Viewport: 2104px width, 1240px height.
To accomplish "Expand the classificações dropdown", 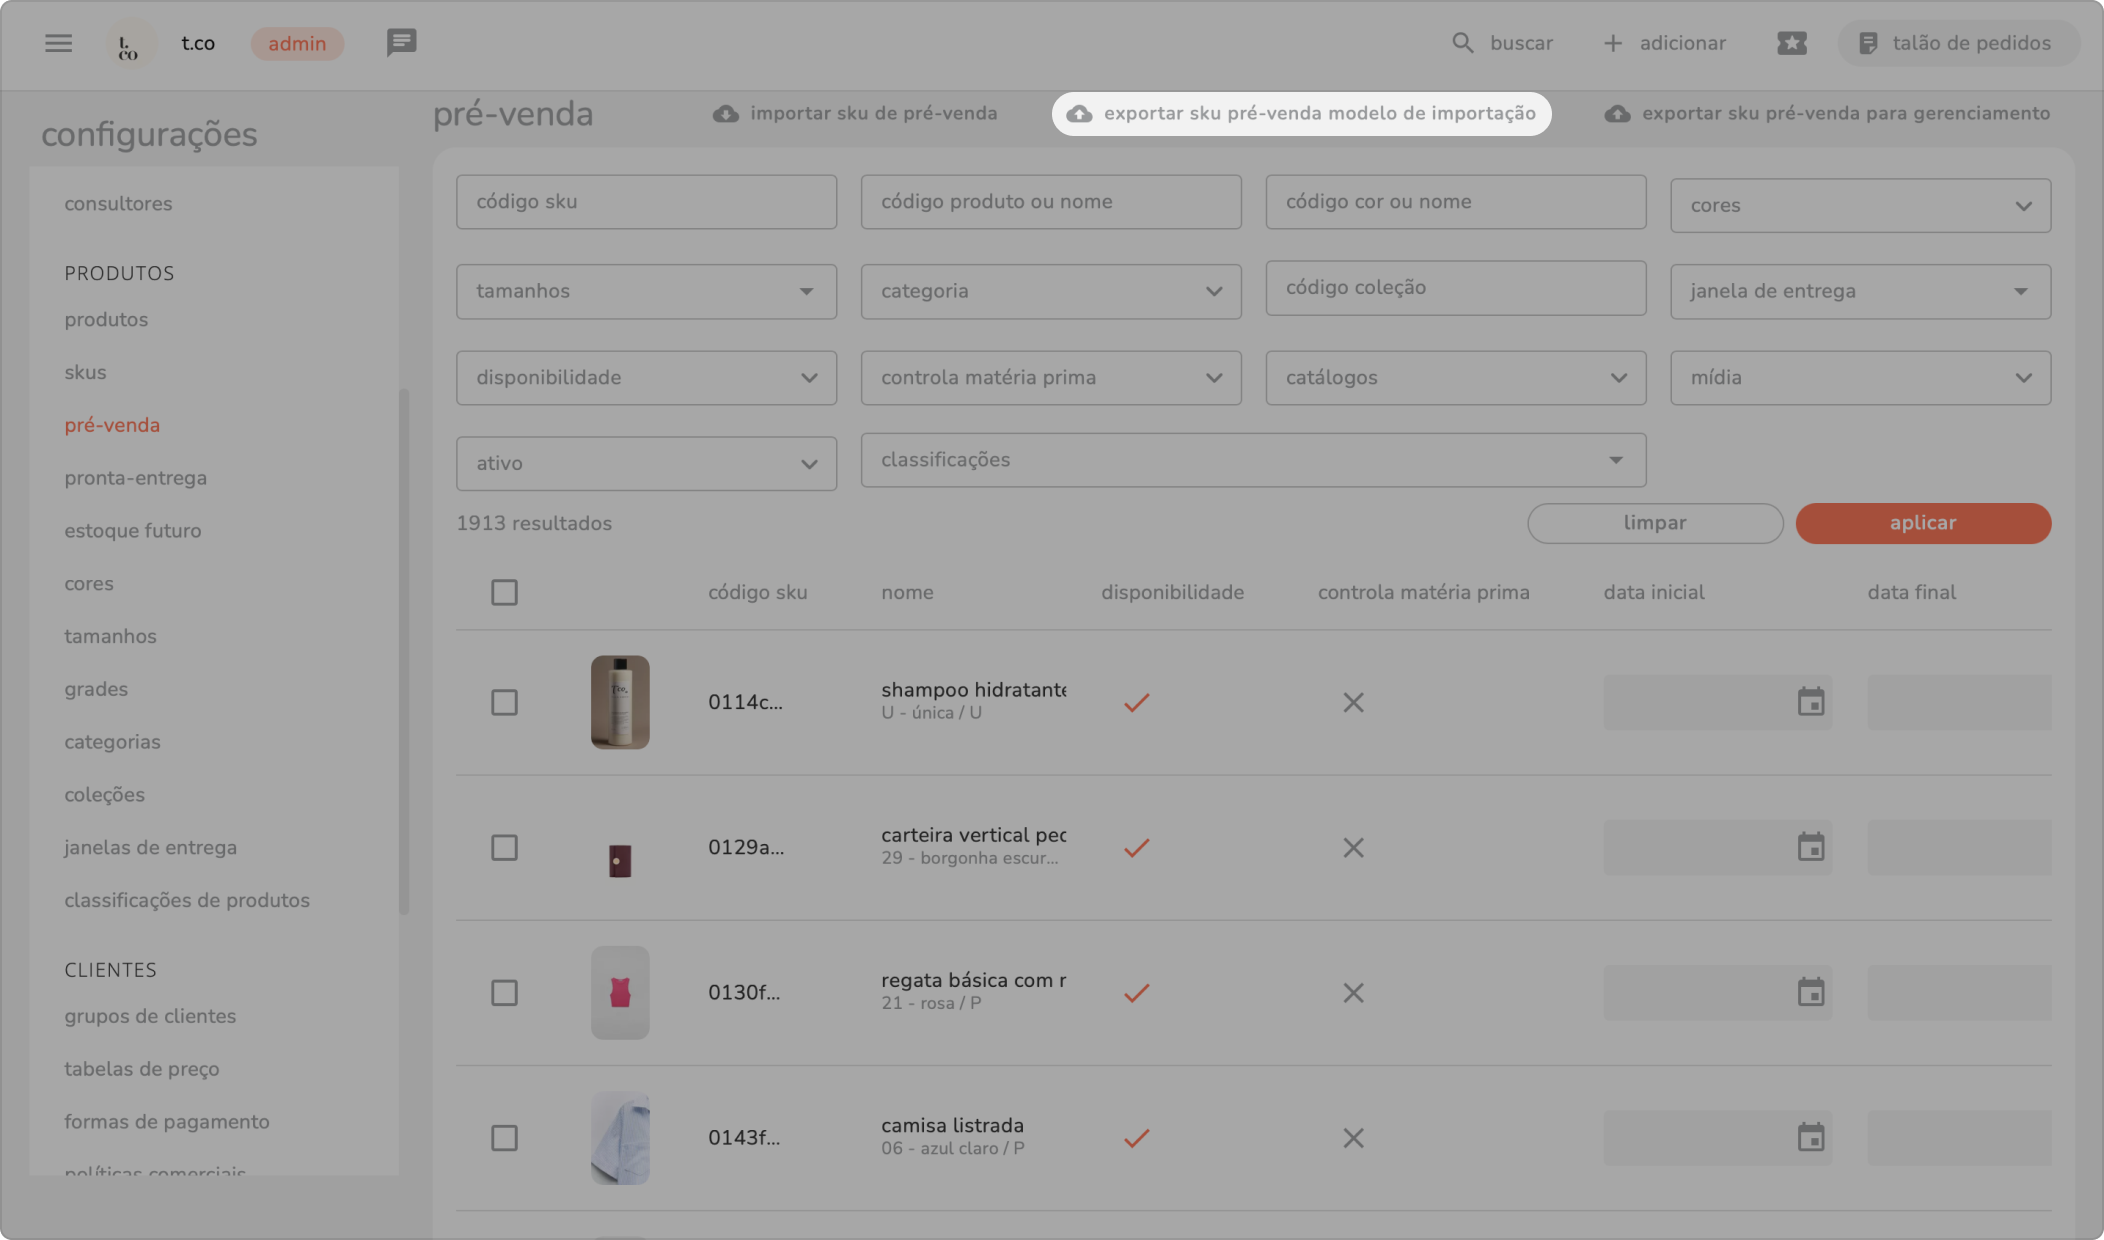I will [x=1252, y=460].
